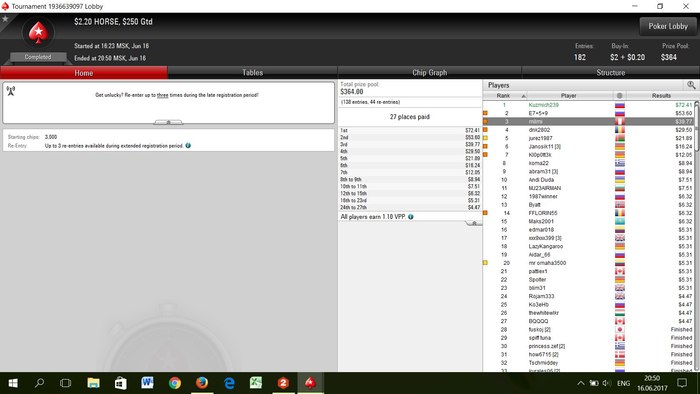
Task: Select player Andi Duda
Action: pos(541,180)
